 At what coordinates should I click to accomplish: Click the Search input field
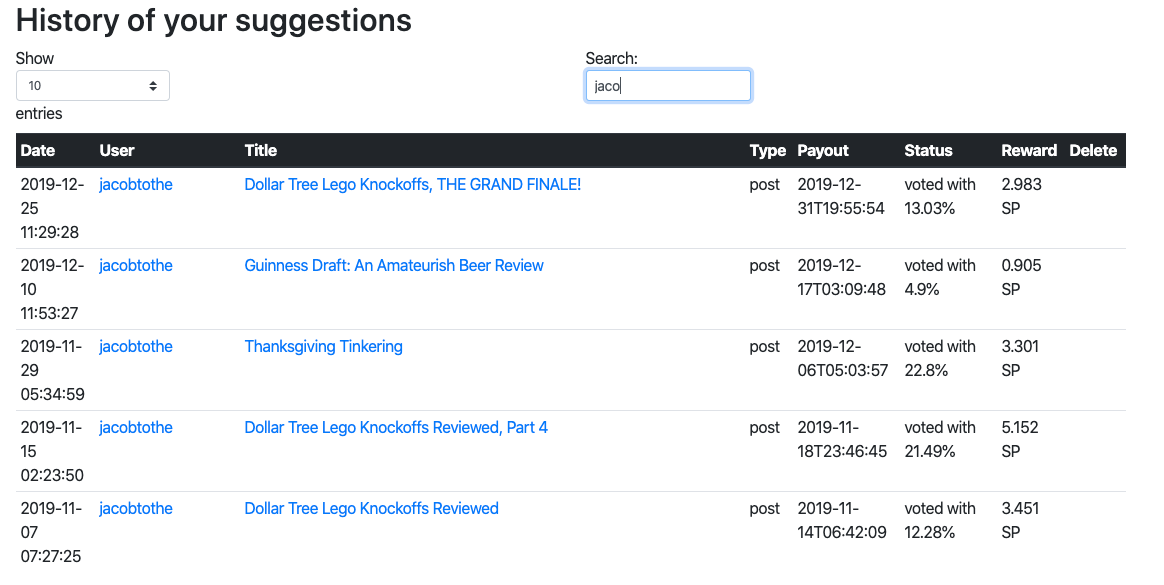667,86
